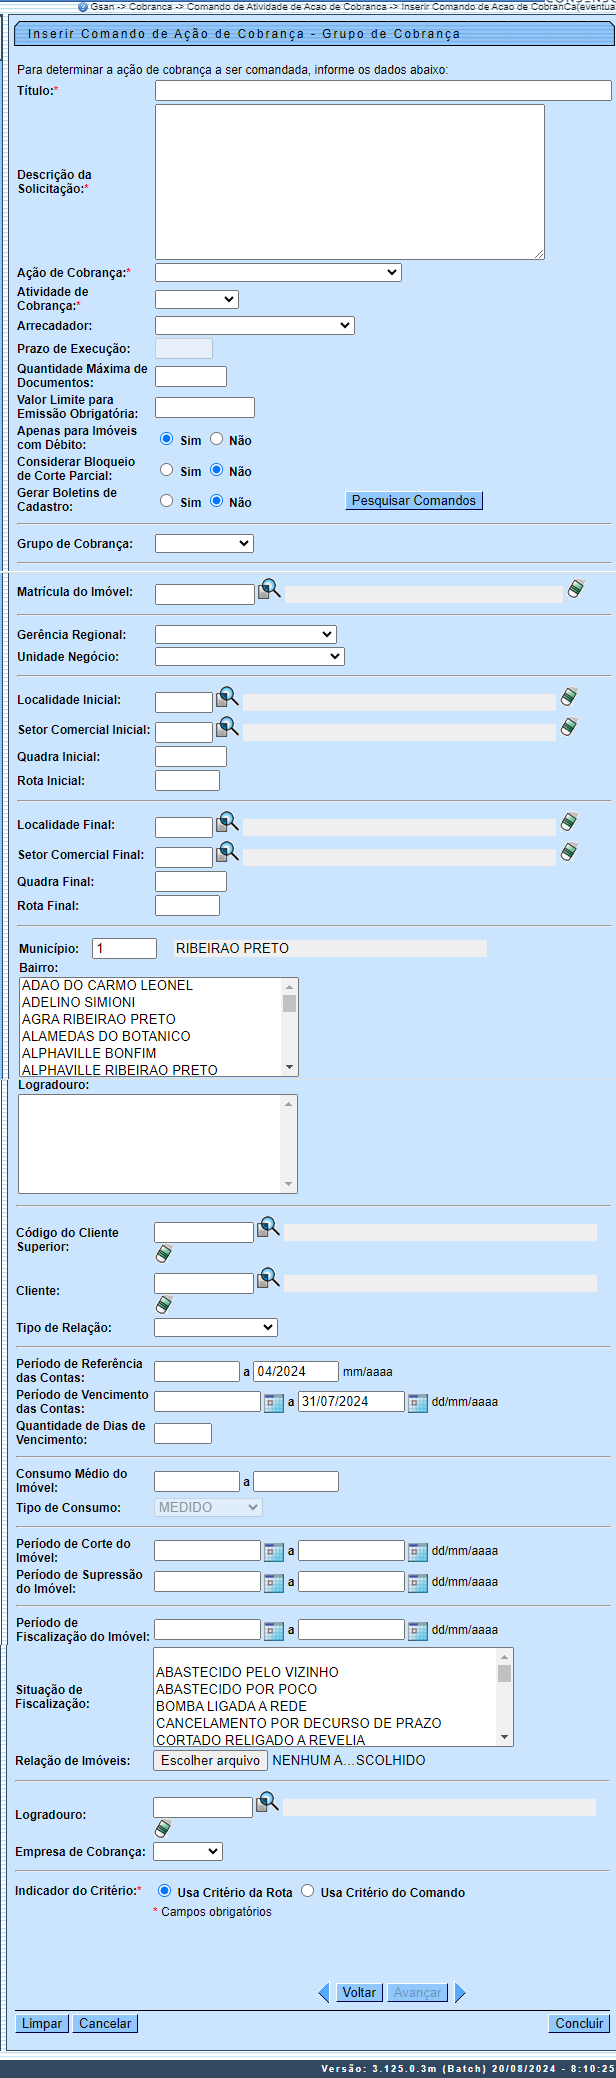Click Voltar button
616x2078 pixels.
pyautogui.click(x=359, y=1992)
